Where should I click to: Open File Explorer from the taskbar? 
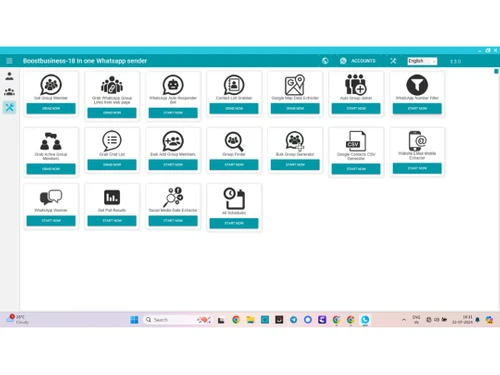[250, 320]
